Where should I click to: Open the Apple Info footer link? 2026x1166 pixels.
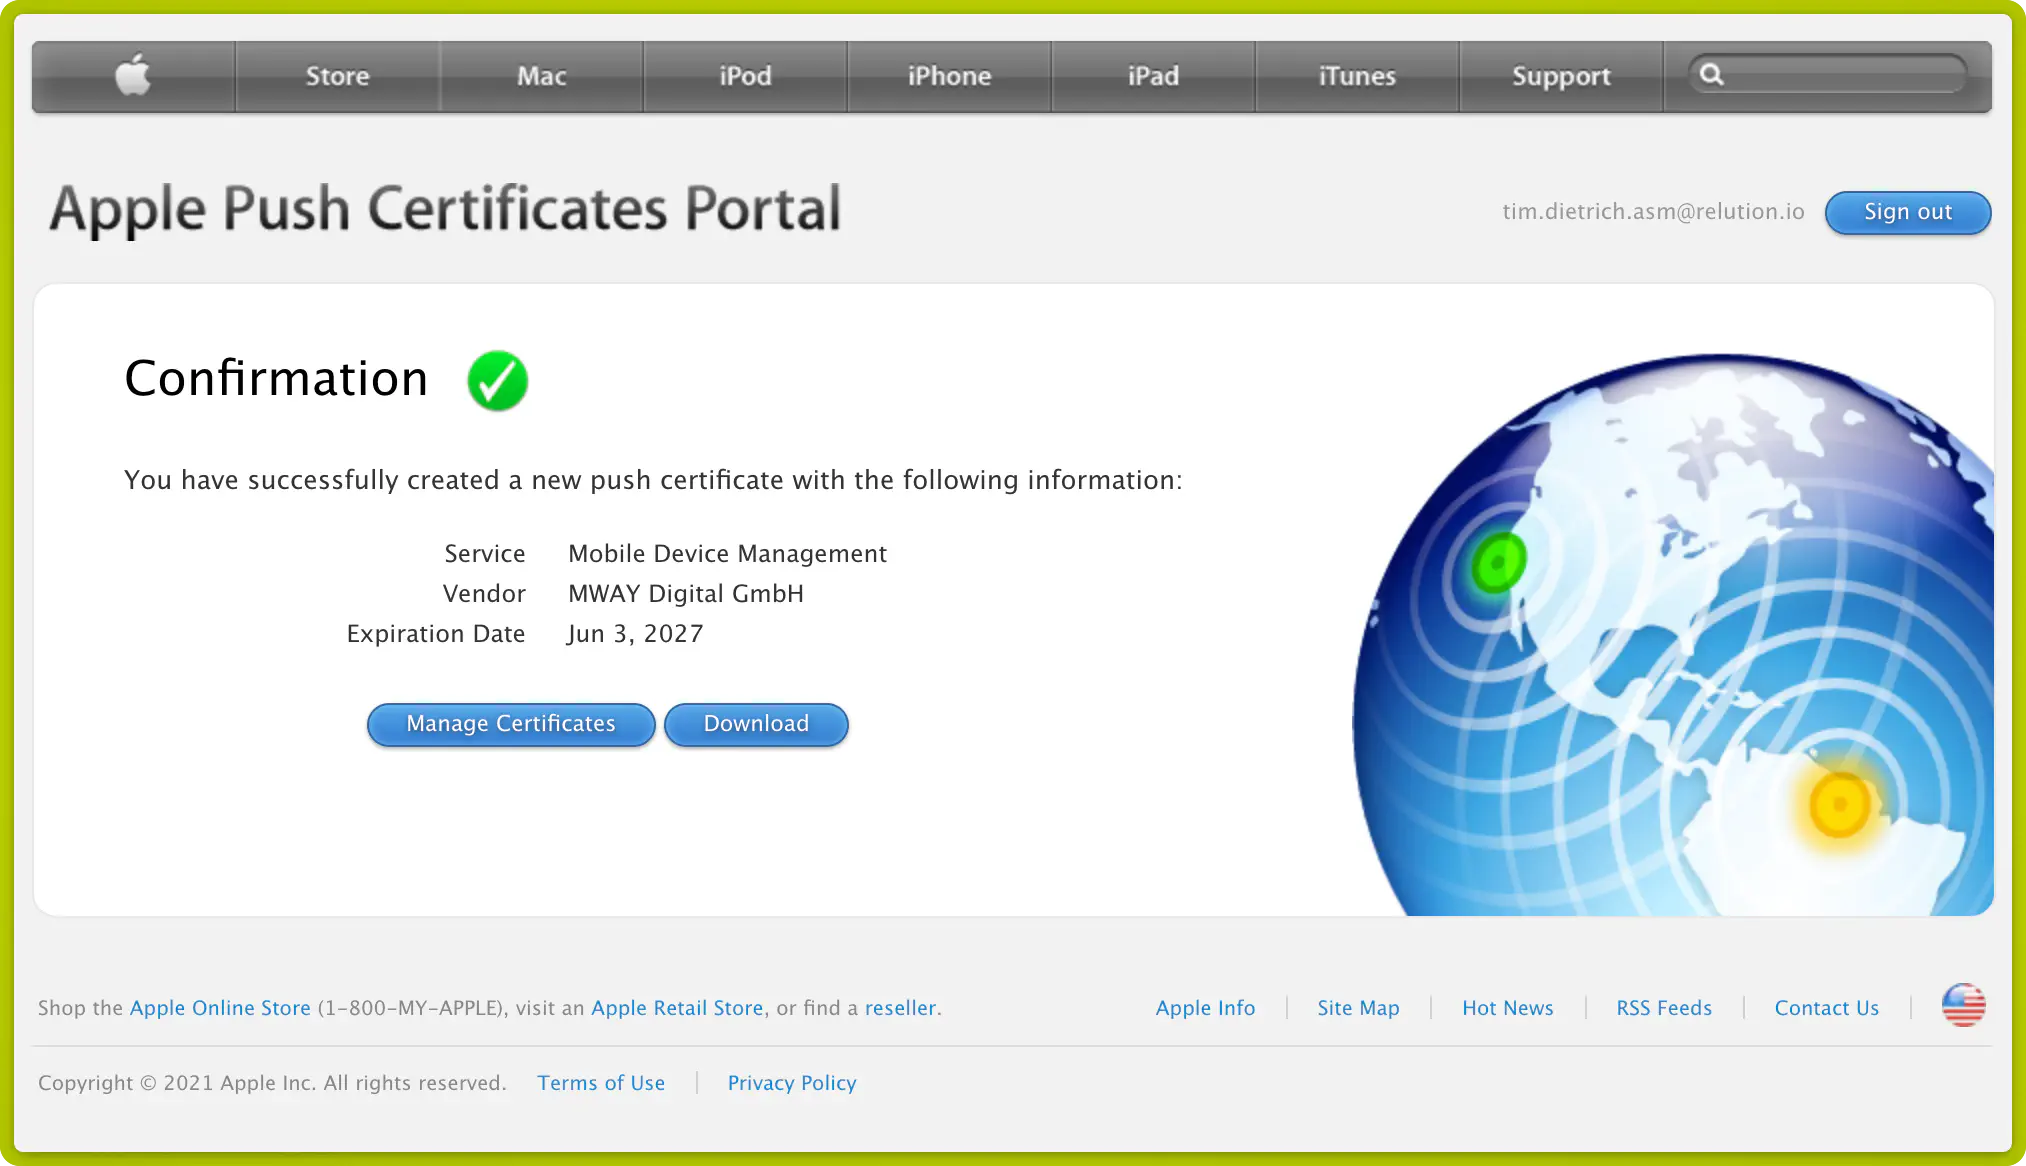click(x=1205, y=1008)
